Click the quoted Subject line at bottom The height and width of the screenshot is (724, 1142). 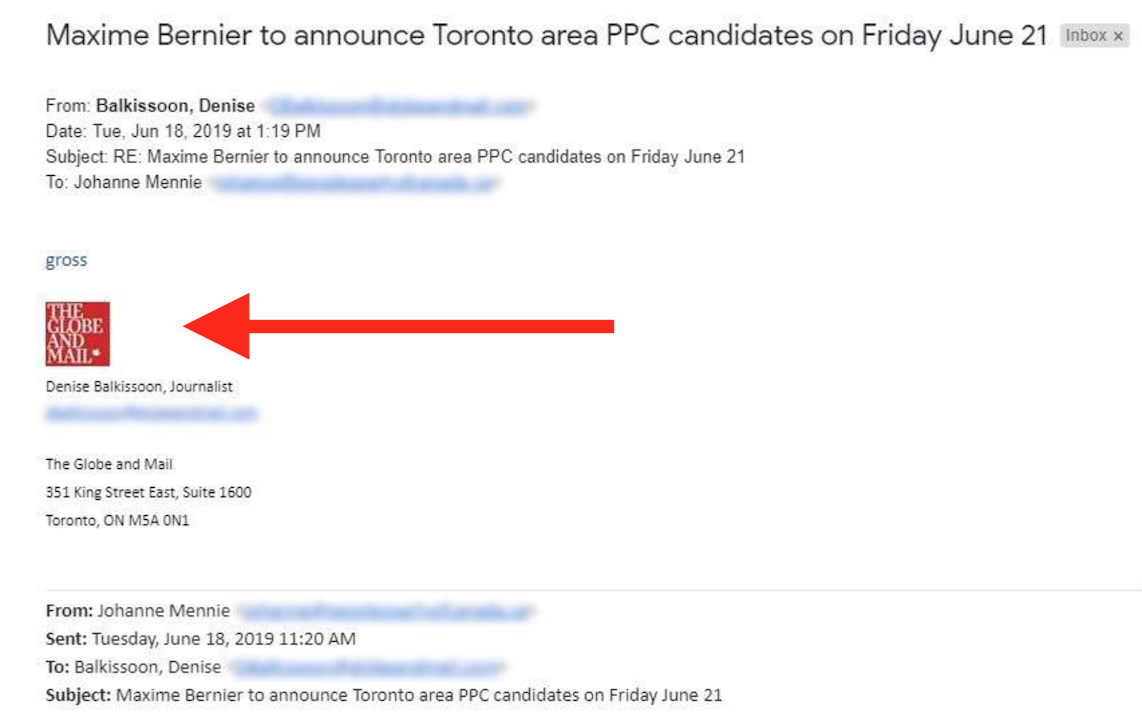[384, 695]
